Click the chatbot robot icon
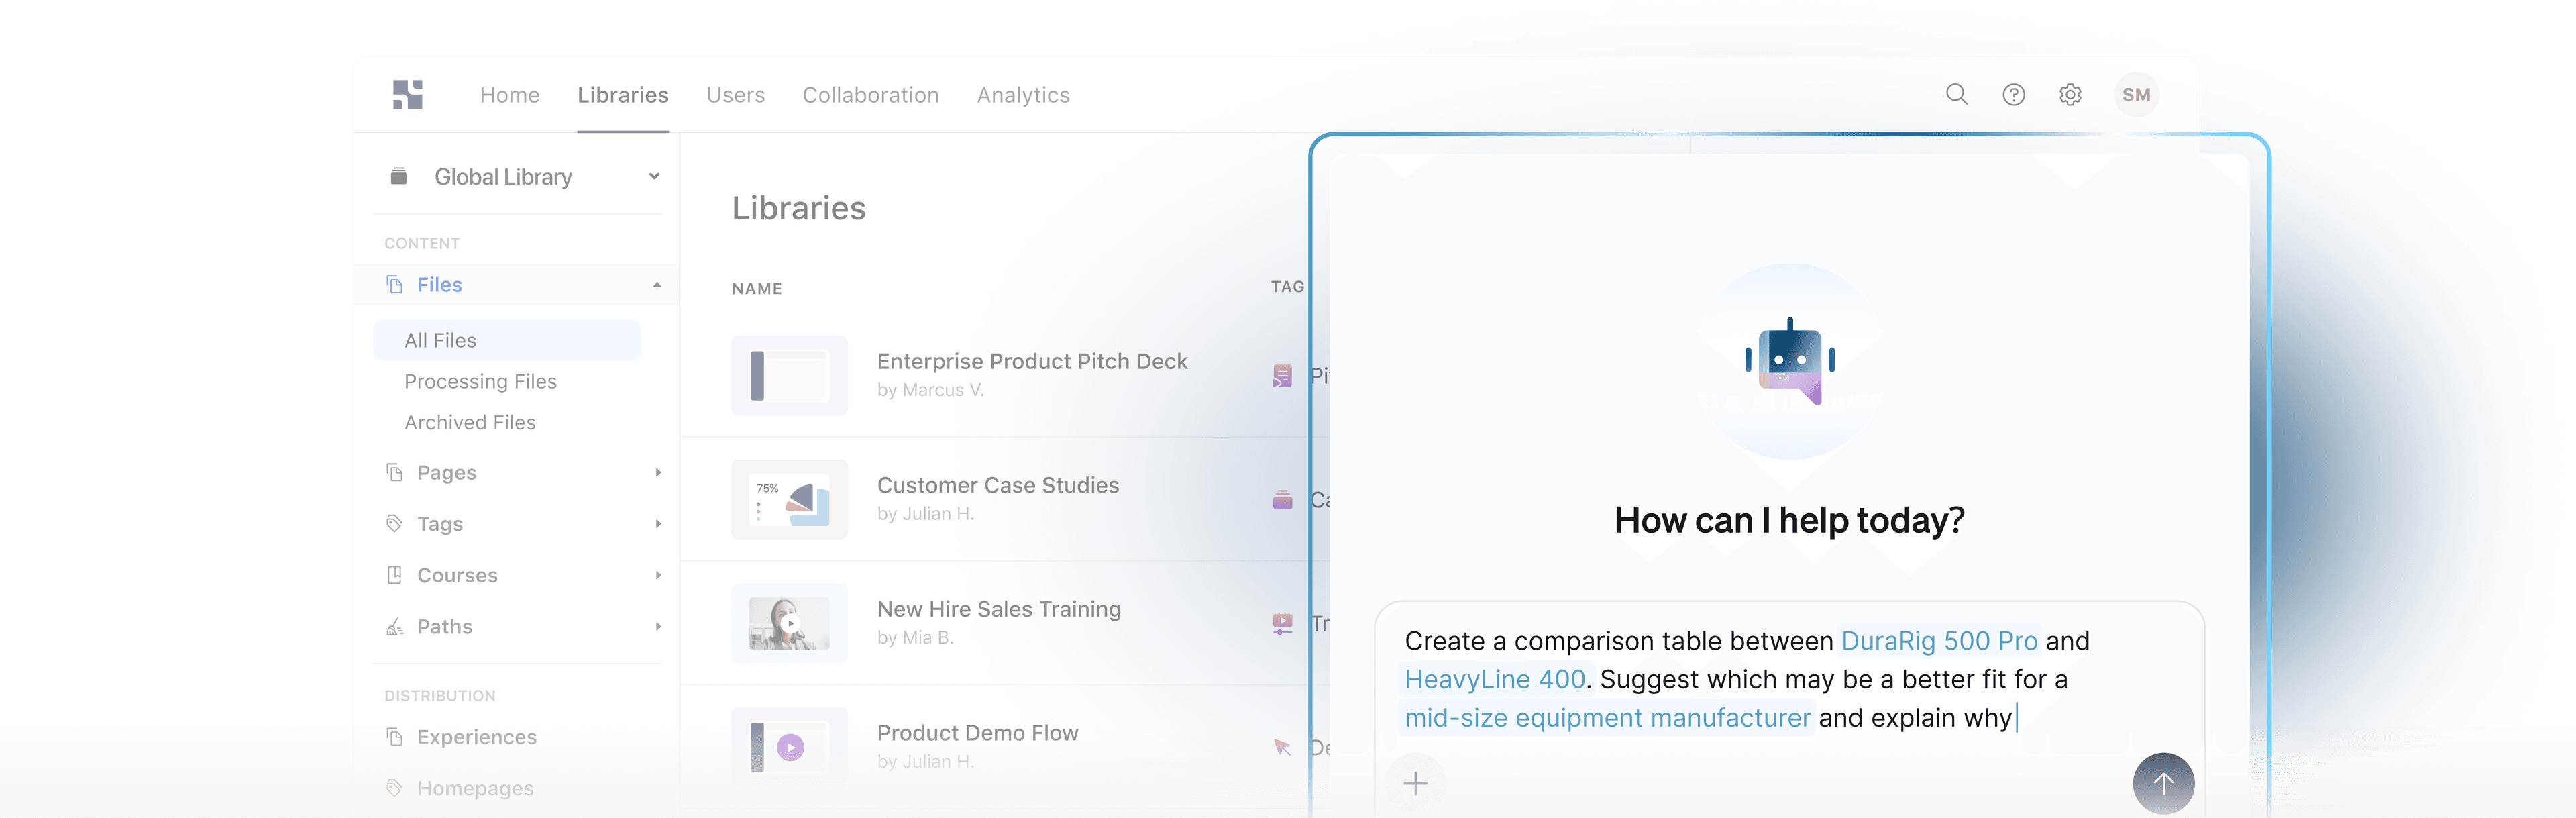 (1790, 361)
